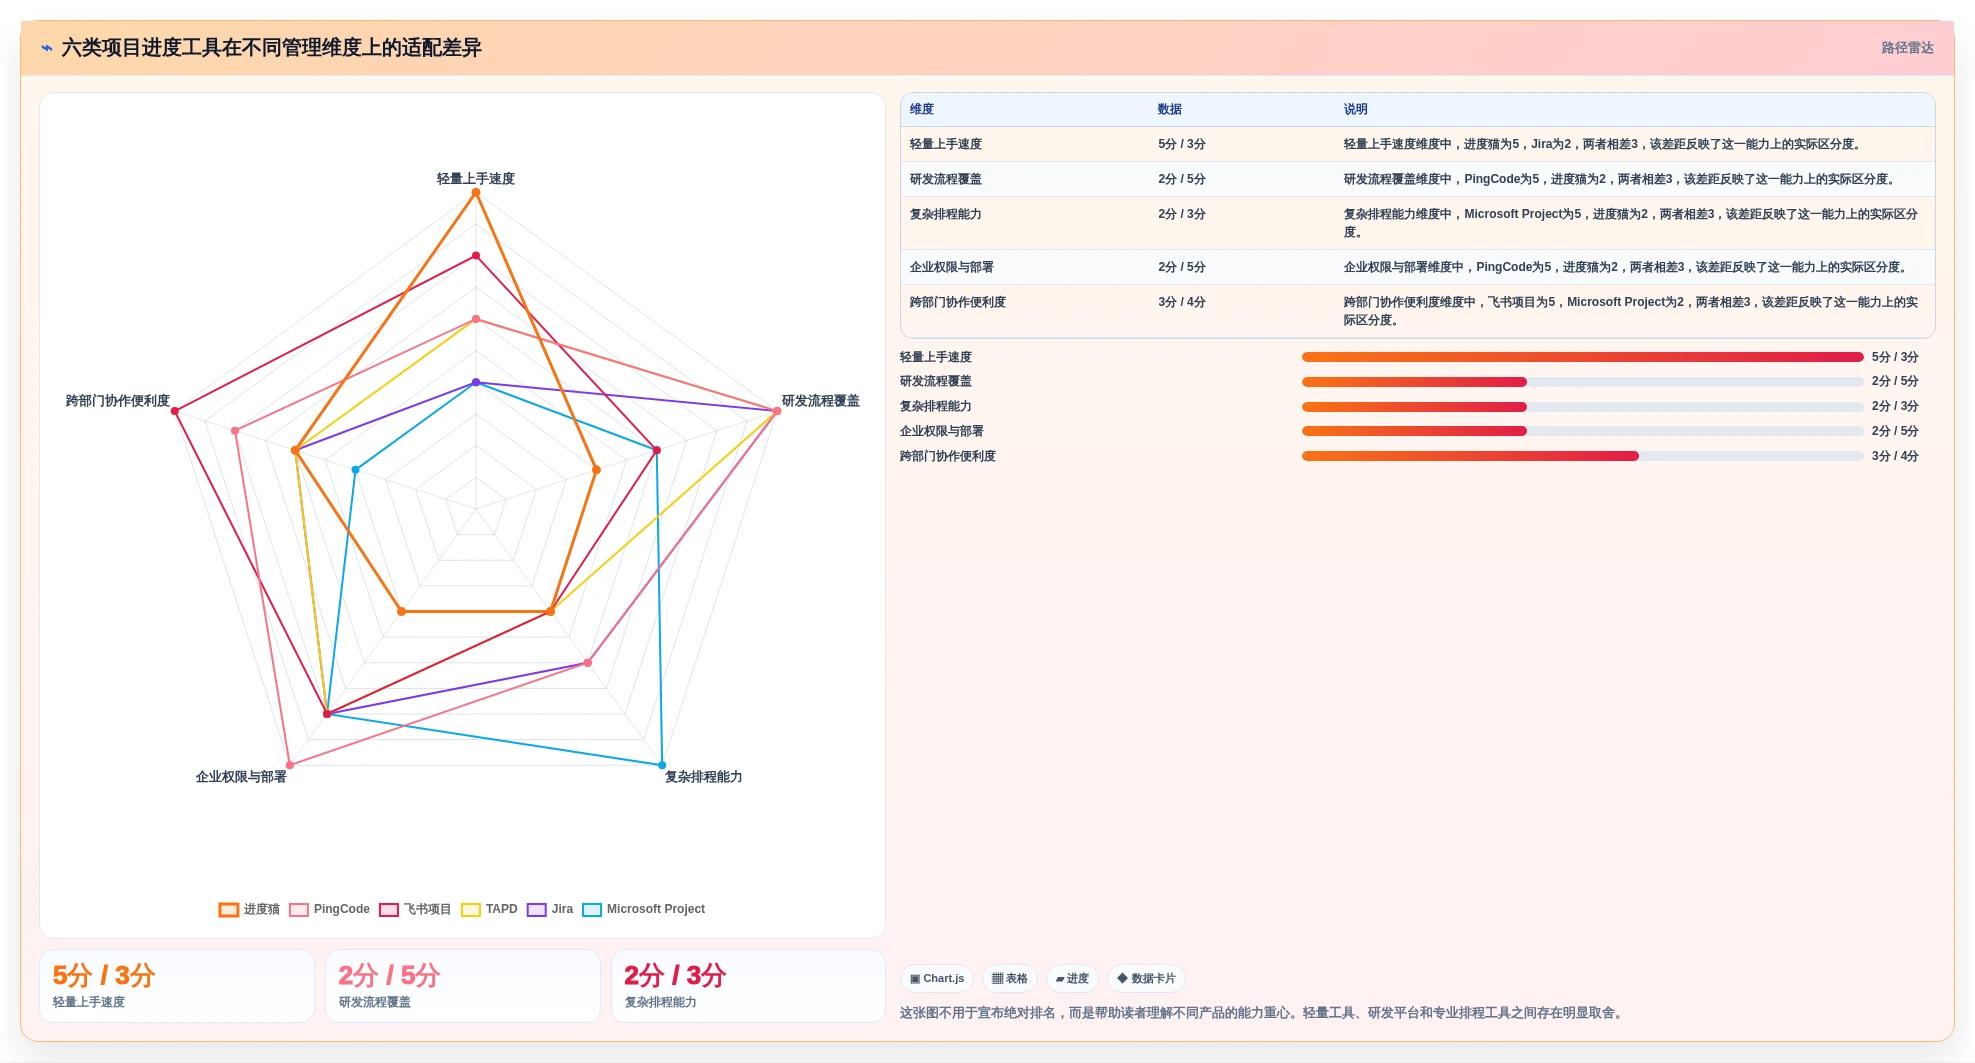Open the 5分 / 3分 轻量上手速度 card
The height and width of the screenshot is (1063, 1975).
click(x=177, y=986)
